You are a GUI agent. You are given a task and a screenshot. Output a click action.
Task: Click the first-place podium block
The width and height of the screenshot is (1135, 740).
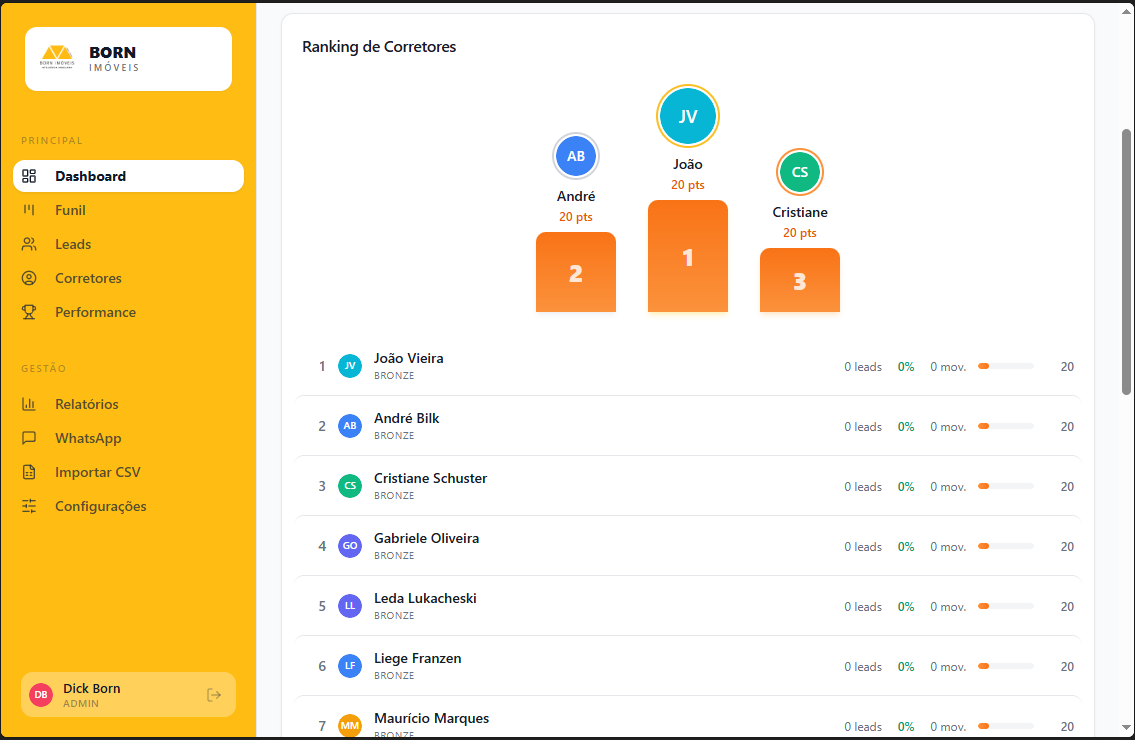pos(688,257)
